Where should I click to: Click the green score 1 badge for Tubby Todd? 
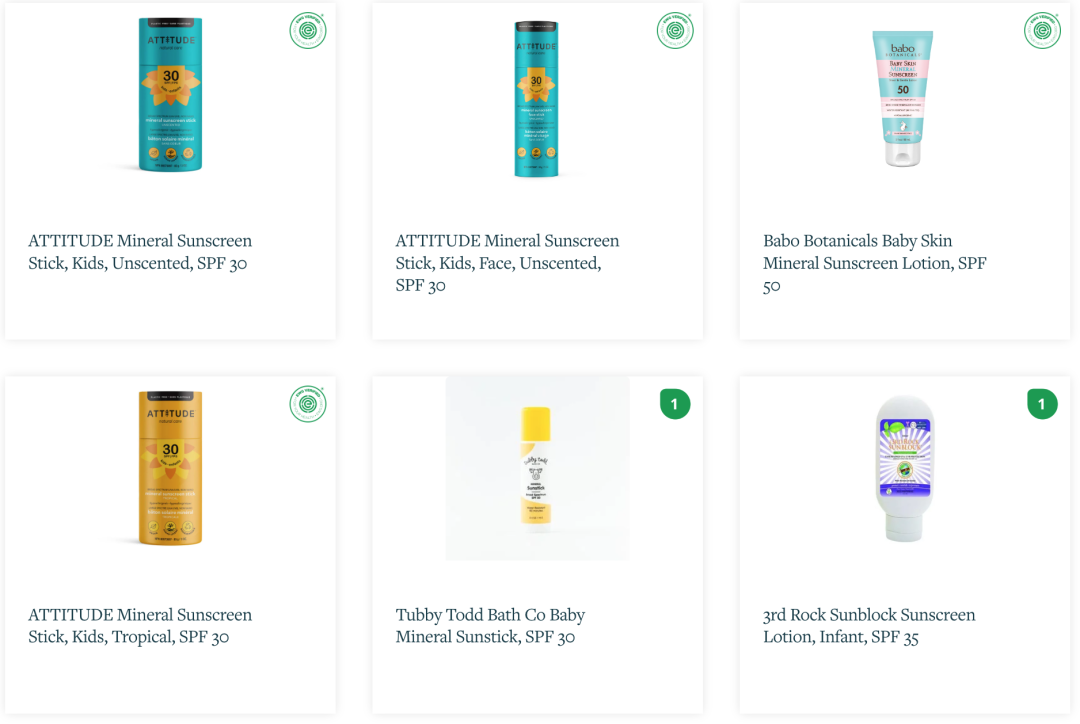click(x=675, y=404)
